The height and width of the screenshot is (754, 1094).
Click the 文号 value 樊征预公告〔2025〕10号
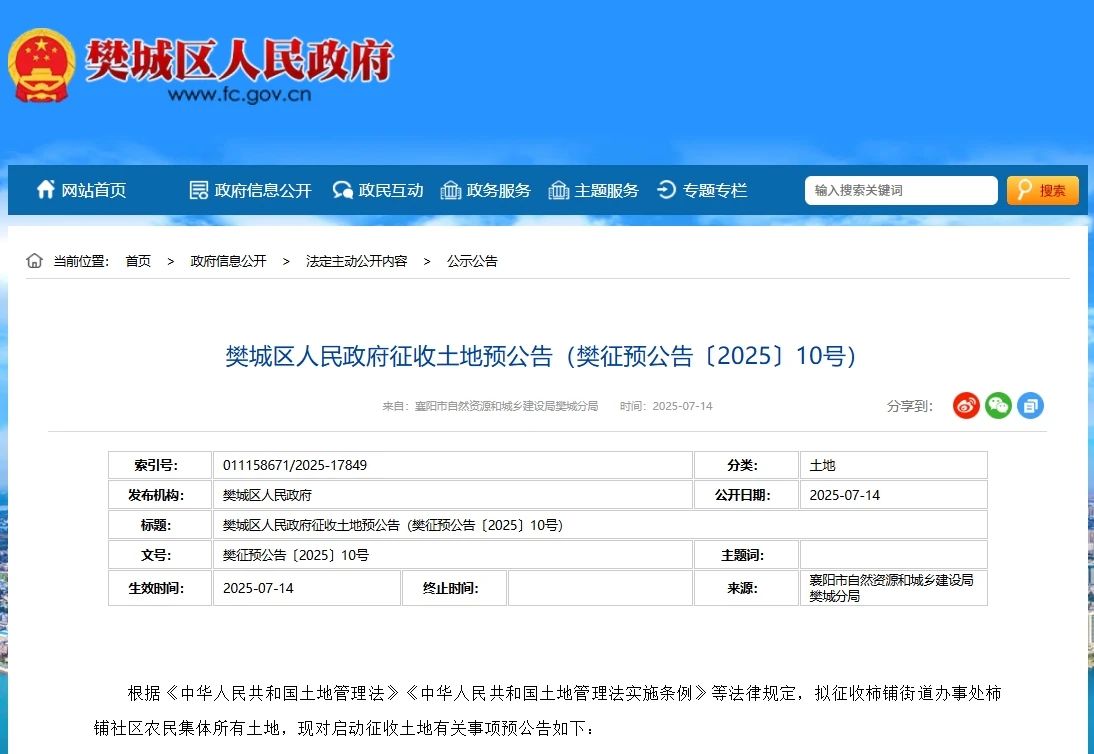point(296,555)
